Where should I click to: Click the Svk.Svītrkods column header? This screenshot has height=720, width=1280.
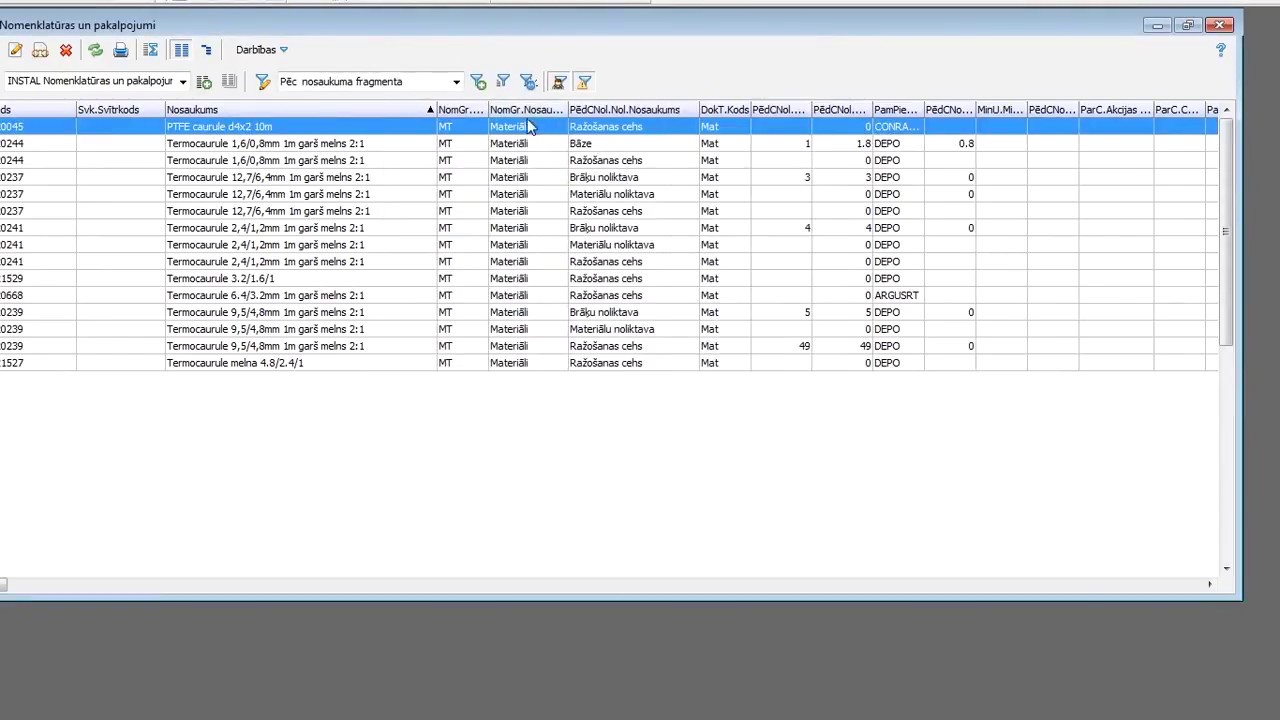tap(120, 110)
